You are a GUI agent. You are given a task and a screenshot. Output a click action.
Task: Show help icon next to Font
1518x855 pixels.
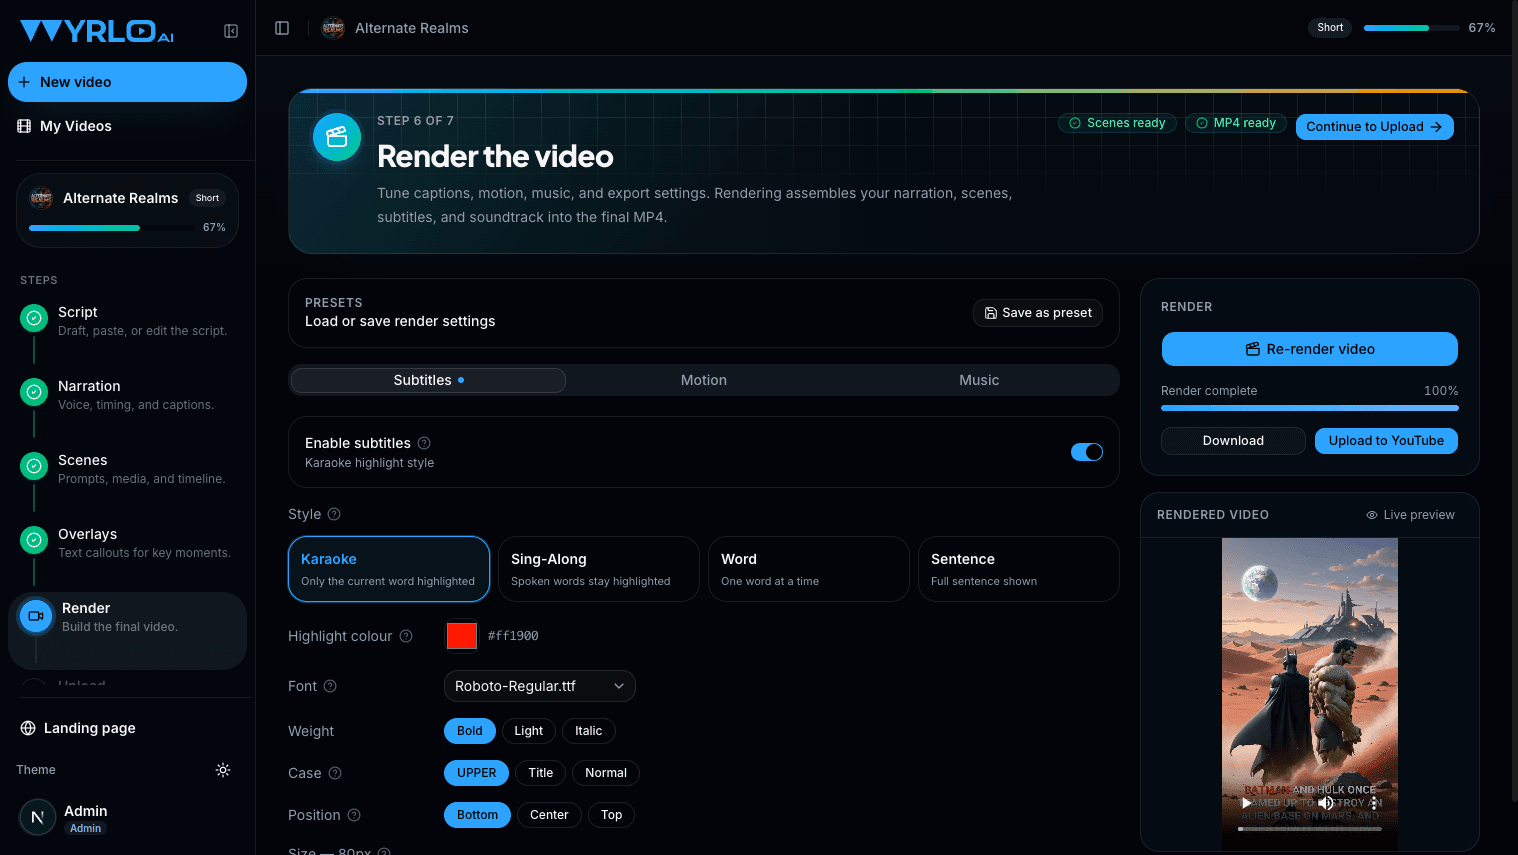[x=330, y=686]
